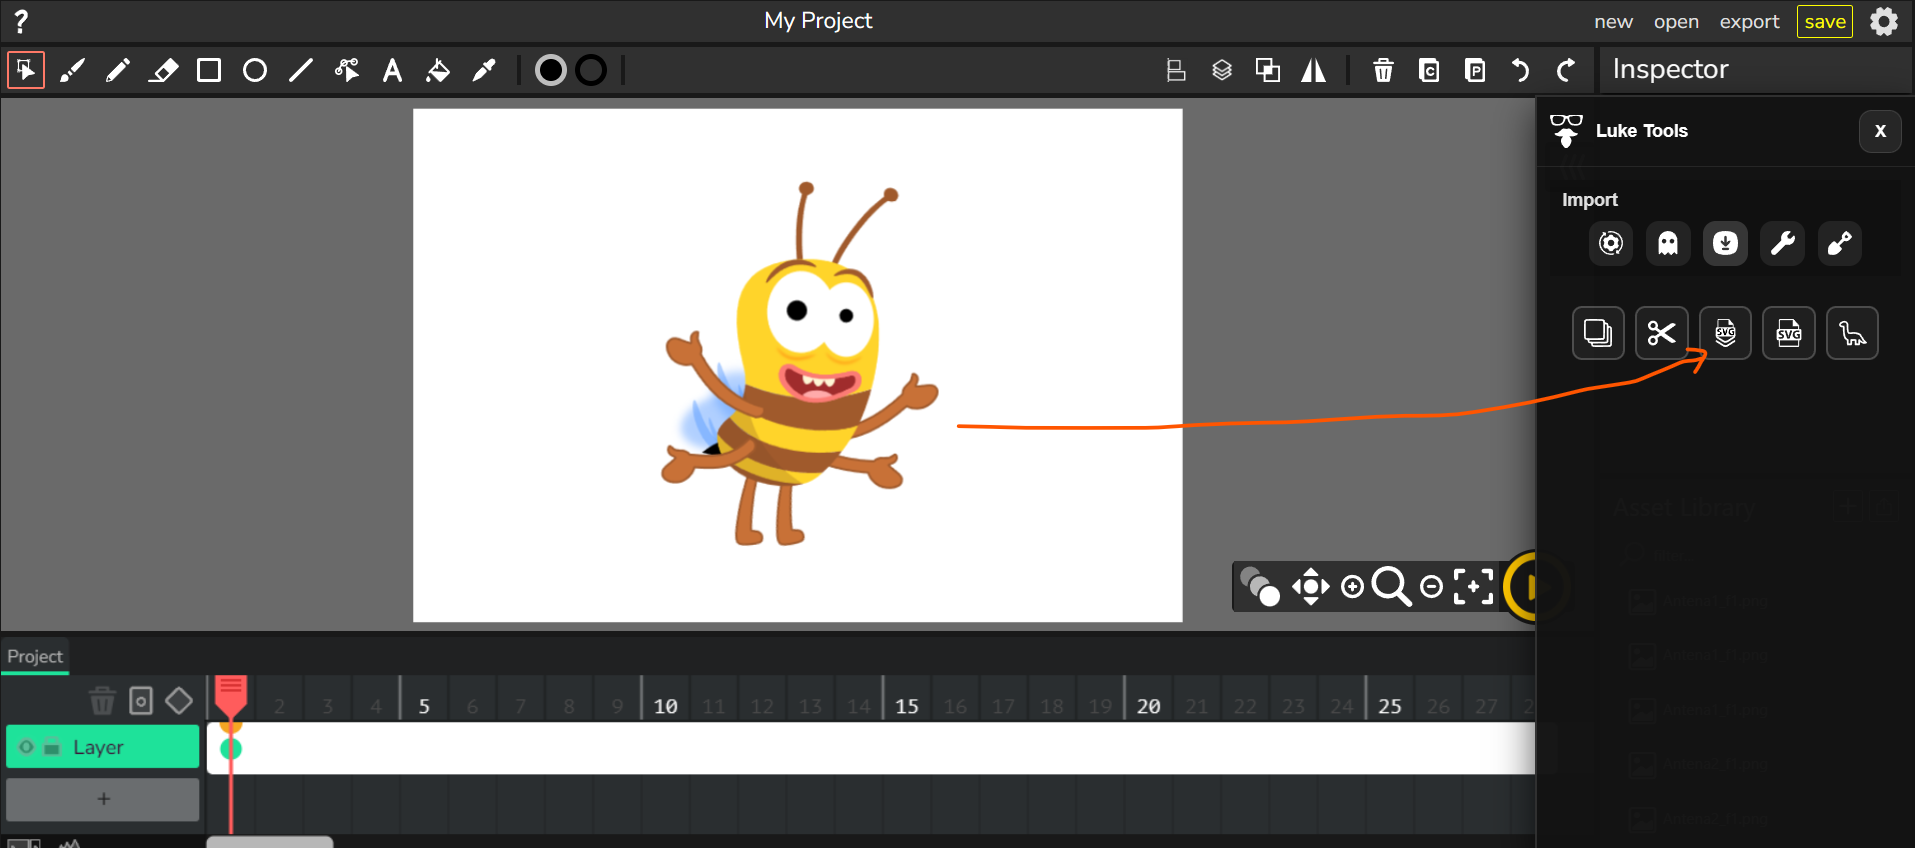
Task: Select the Eraser tool
Action: click(x=163, y=70)
